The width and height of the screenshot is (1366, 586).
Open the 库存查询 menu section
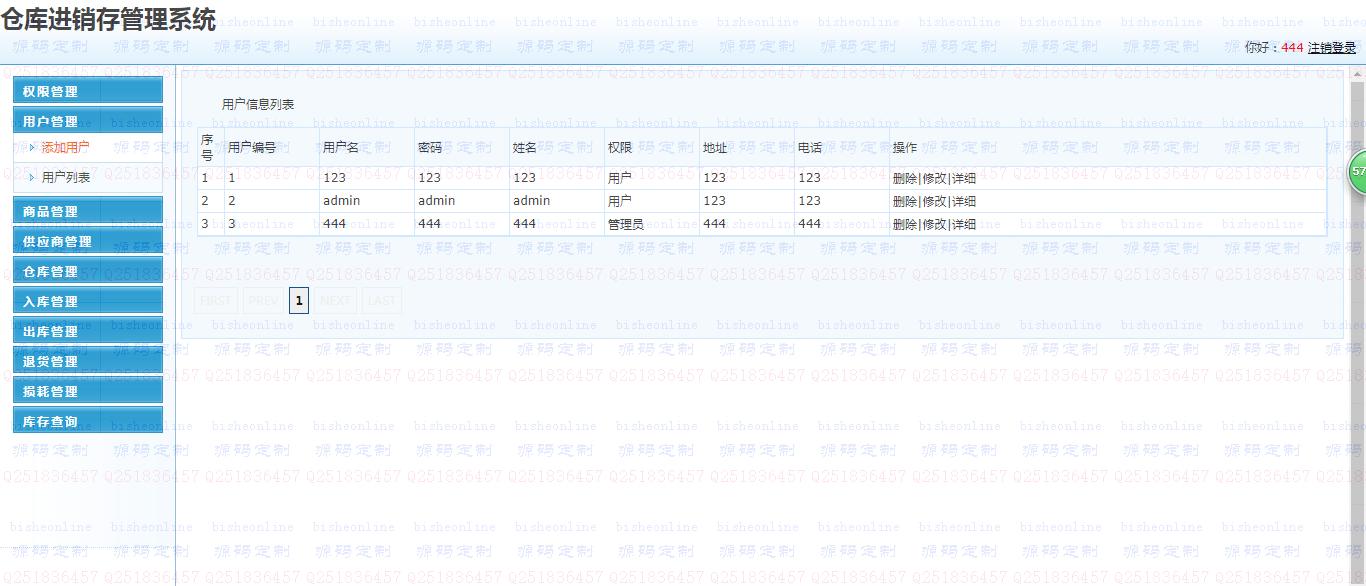[x=87, y=421]
